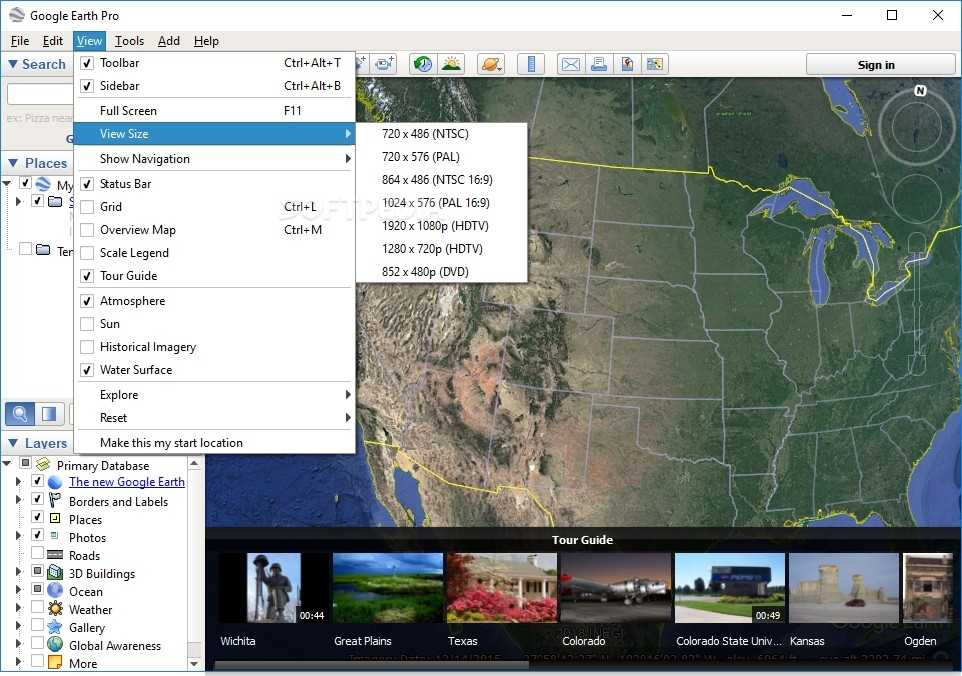Collapse the Primary Database tree node
Screen dimensions: 962x676
pyautogui.click(x=7, y=463)
